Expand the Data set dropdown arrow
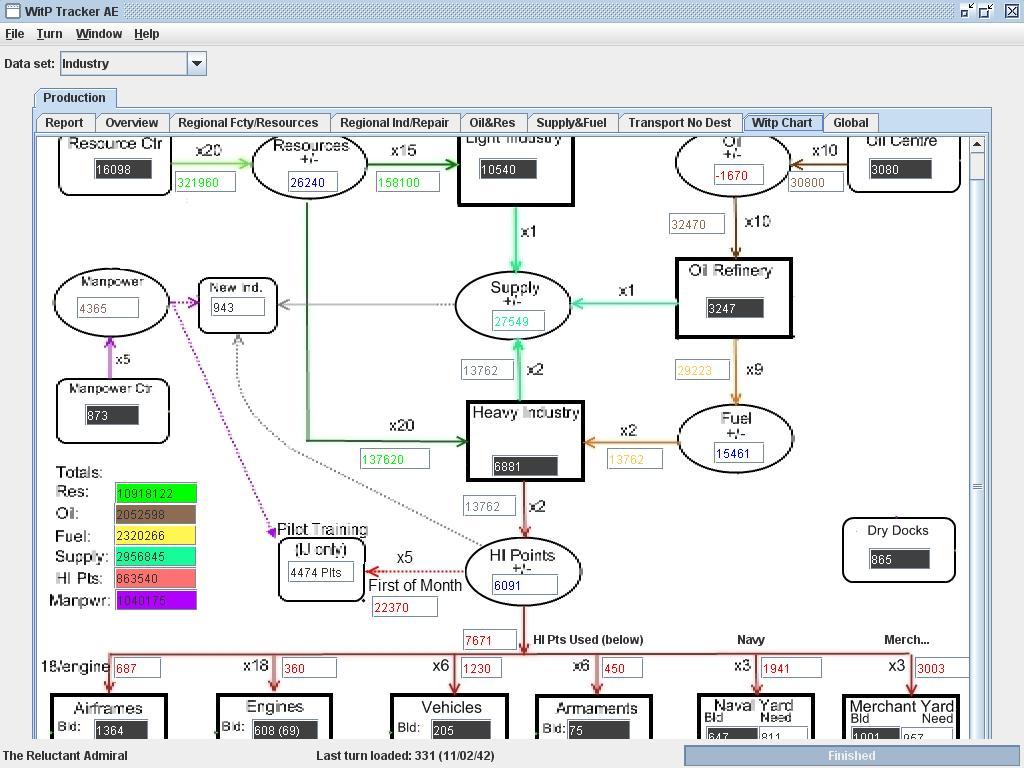The image size is (1024, 768). pyautogui.click(x=197, y=63)
